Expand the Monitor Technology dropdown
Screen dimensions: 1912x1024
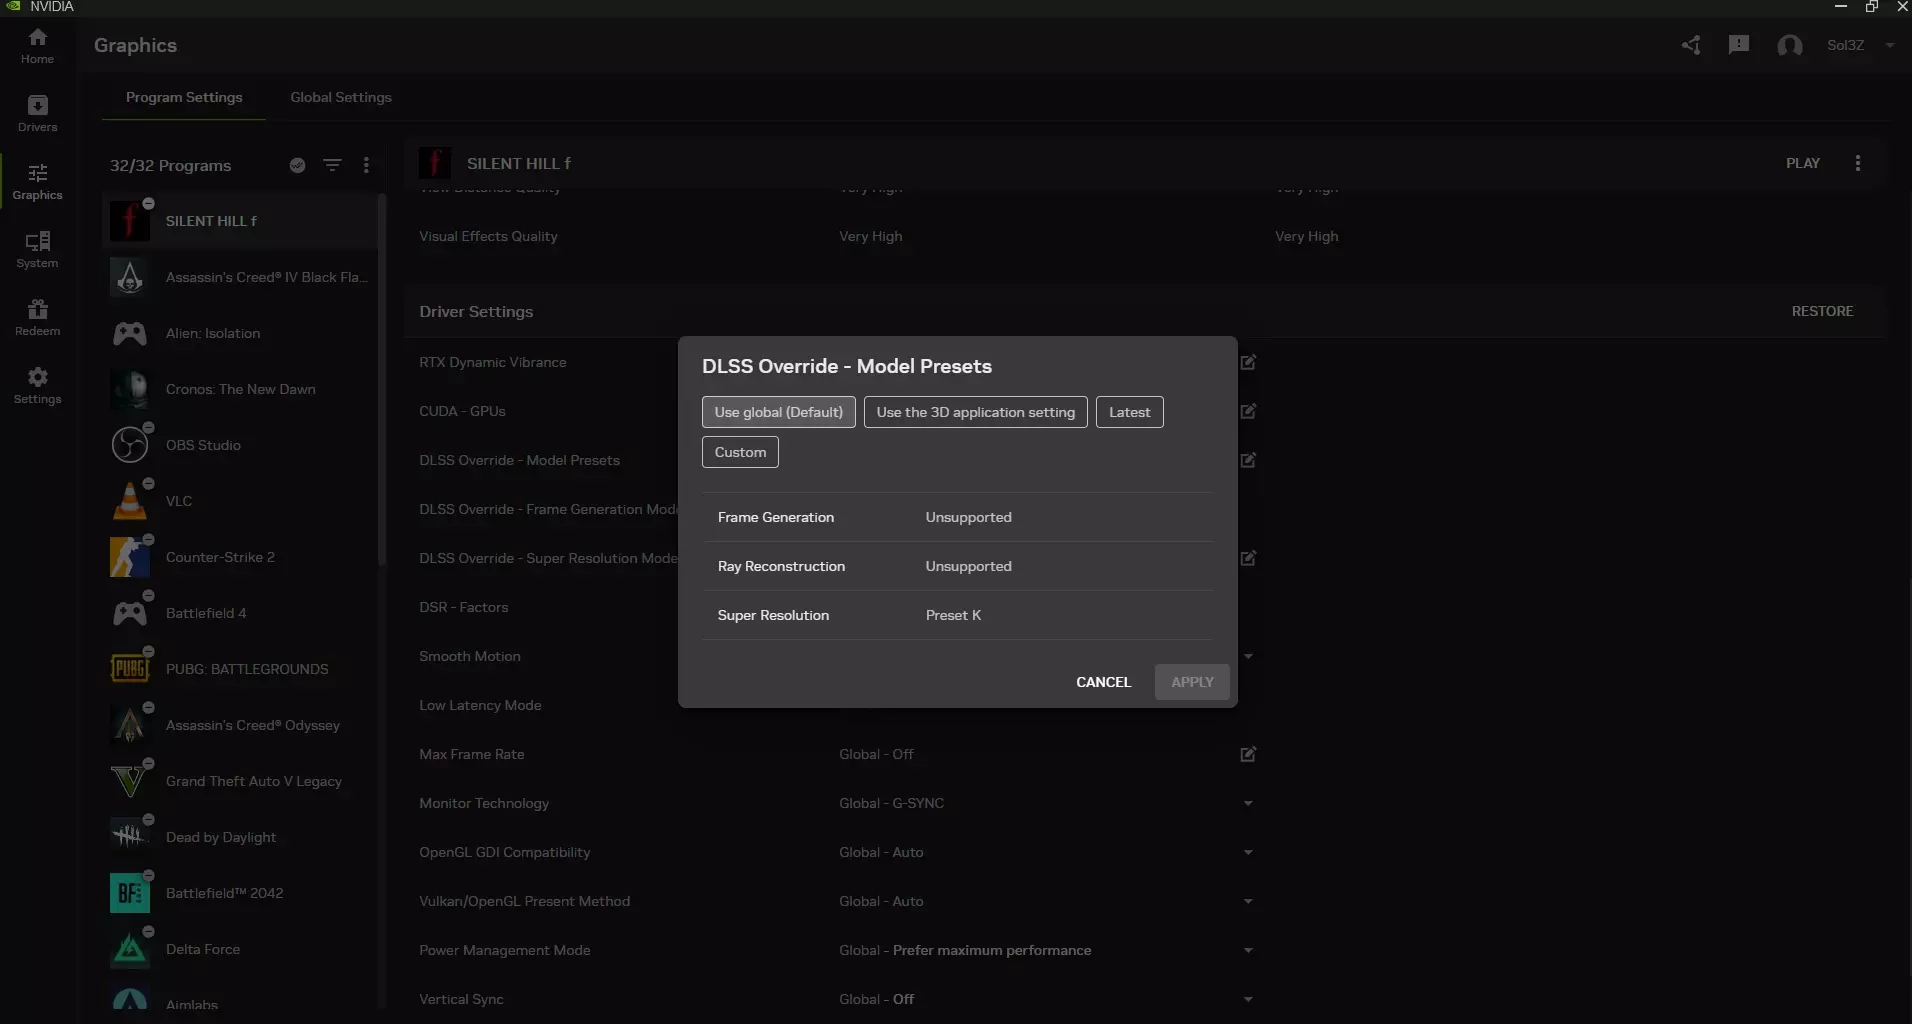(x=1248, y=803)
